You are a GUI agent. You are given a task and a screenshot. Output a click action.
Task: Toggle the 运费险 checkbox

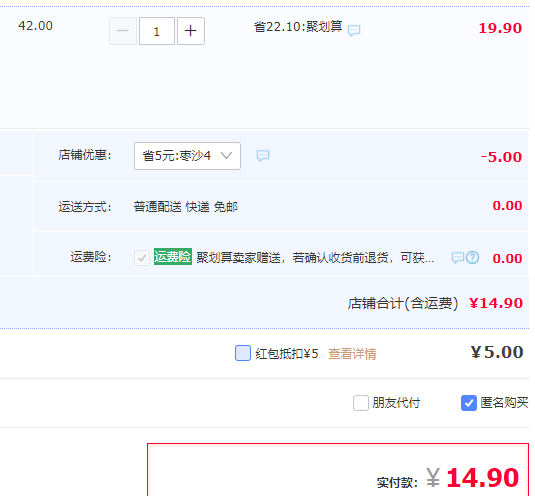pyautogui.click(x=142, y=258)
